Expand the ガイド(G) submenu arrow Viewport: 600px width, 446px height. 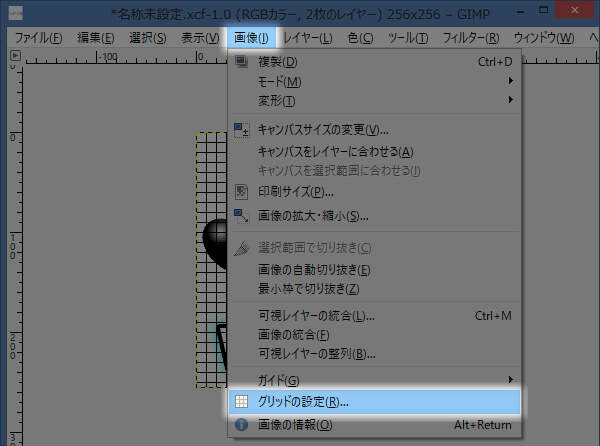click(x=510, y=379)
